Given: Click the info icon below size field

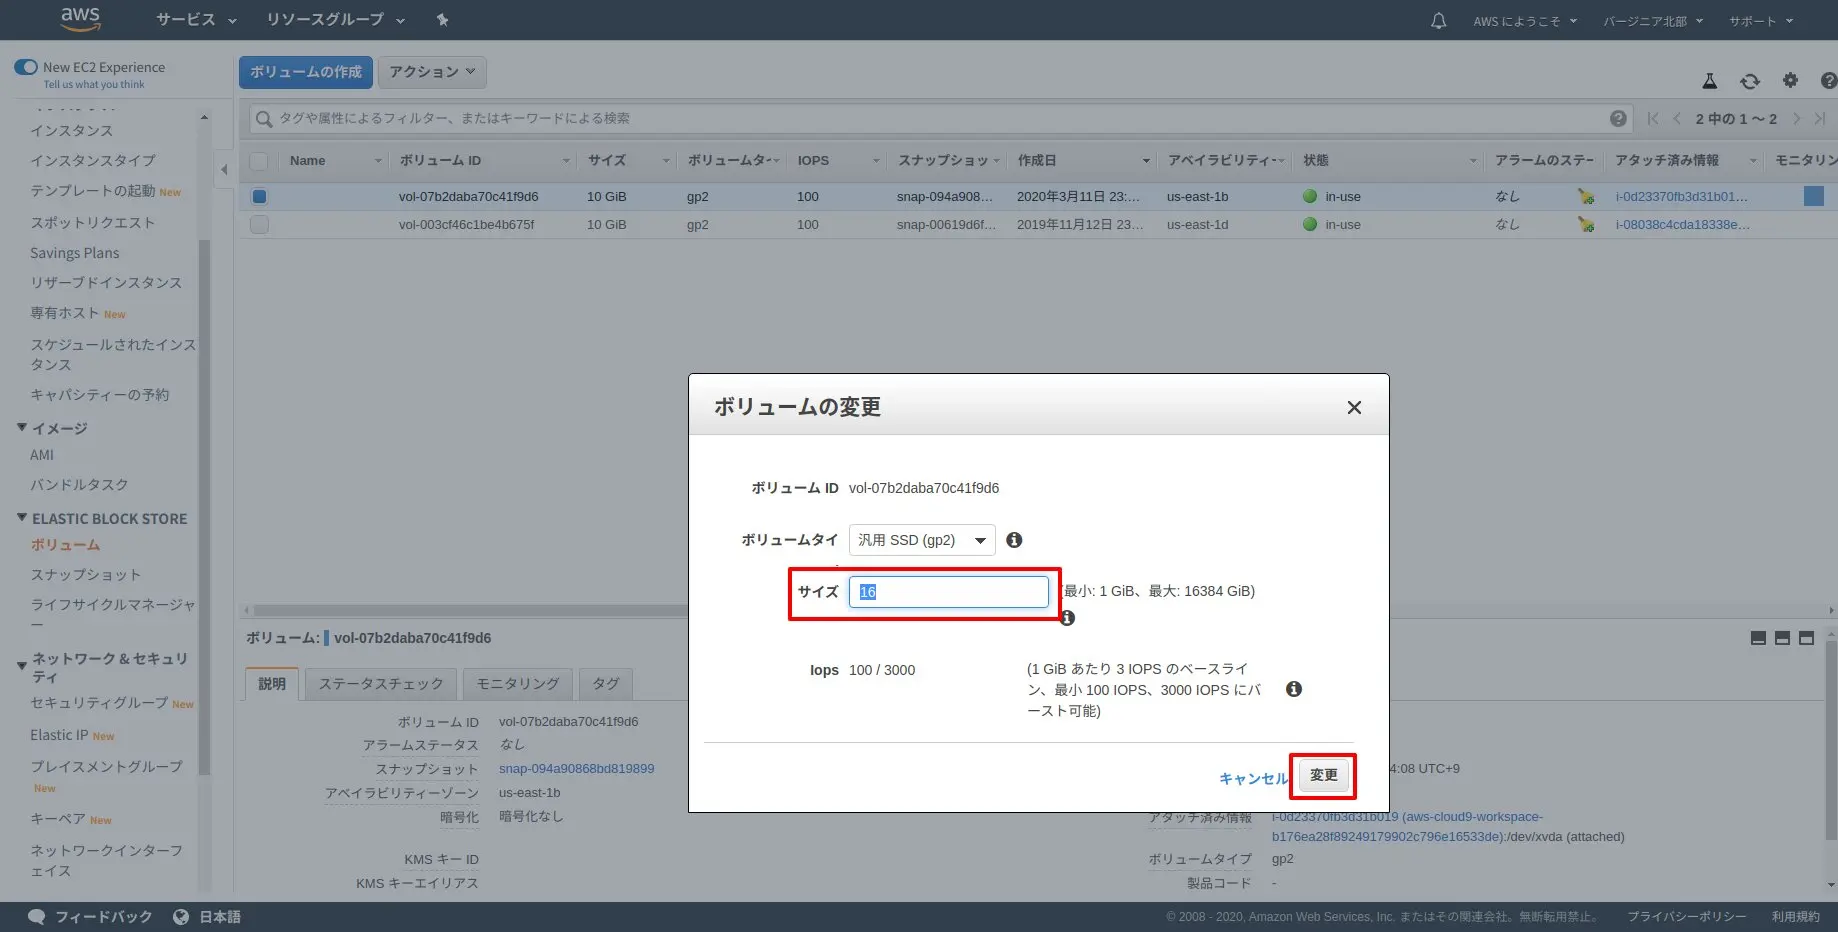Looking at the screenshot, I should (x=1067, y=618).
